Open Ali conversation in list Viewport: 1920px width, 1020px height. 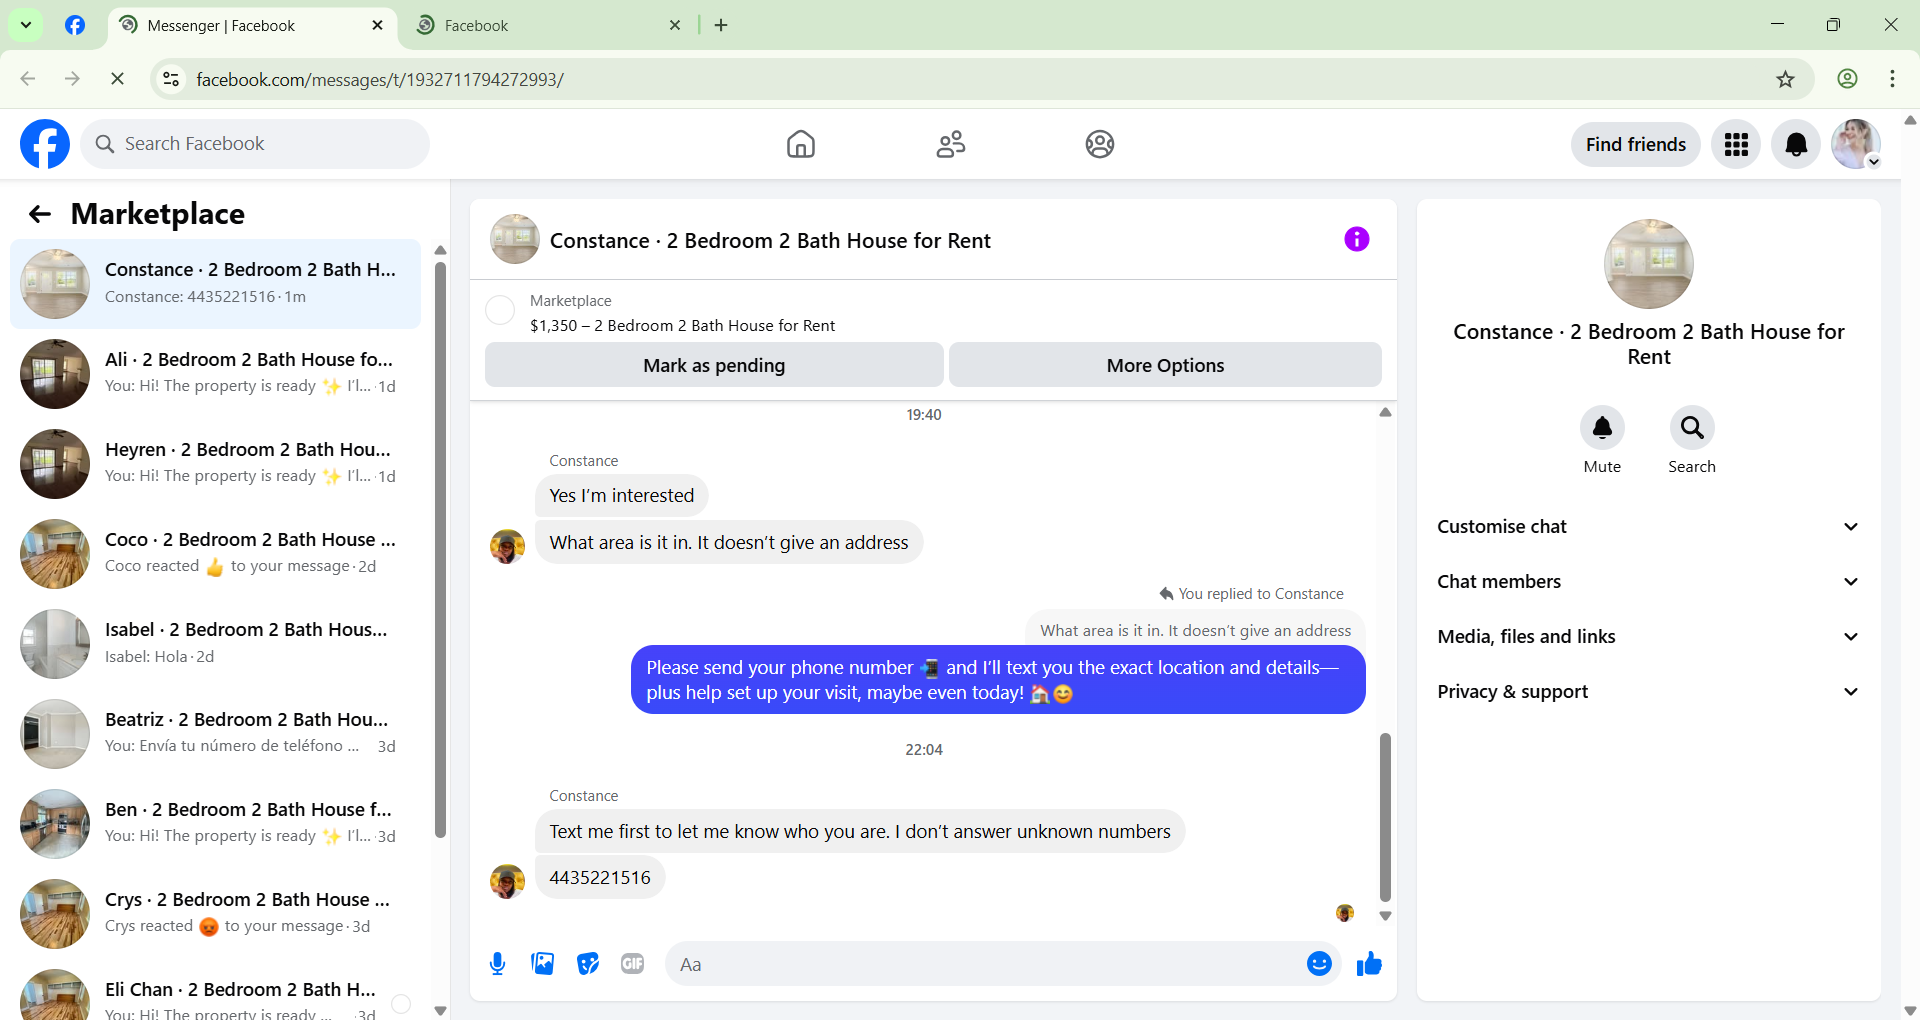pyautogui.click(x=215, y=374)
